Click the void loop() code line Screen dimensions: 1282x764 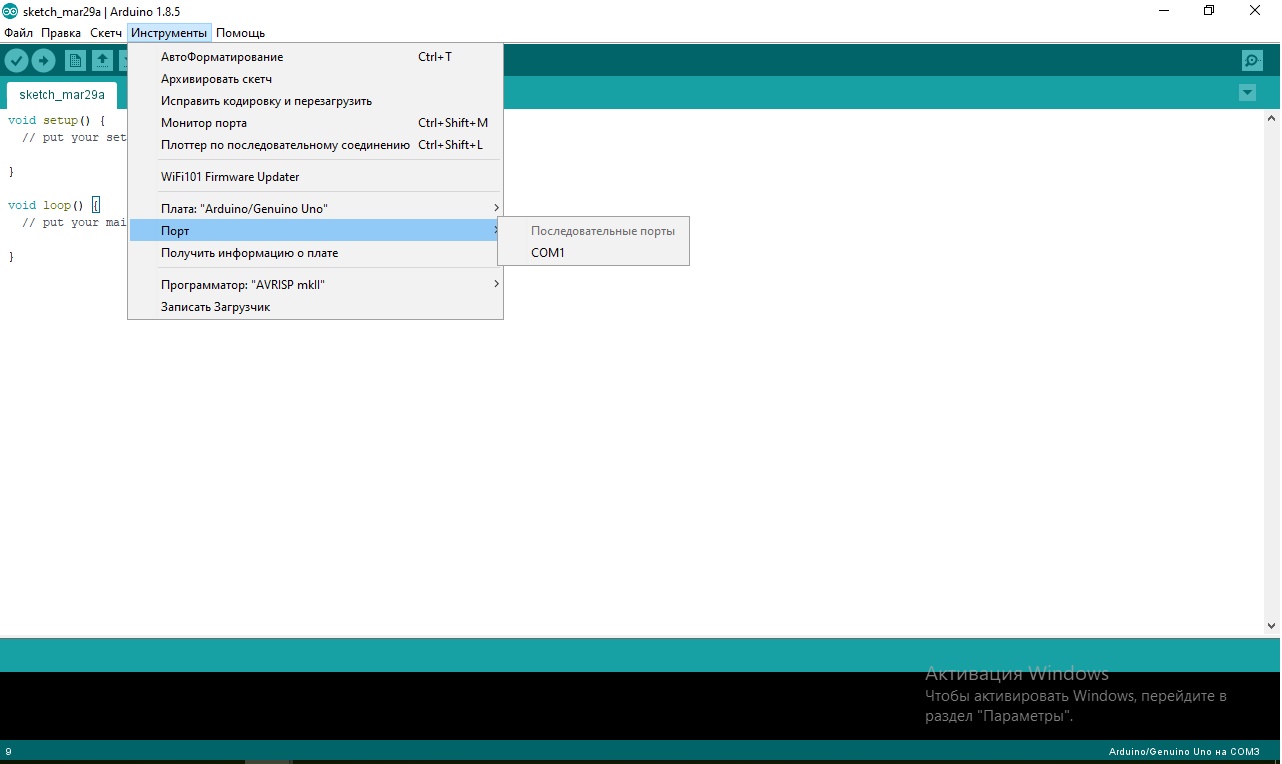[54, 206]
